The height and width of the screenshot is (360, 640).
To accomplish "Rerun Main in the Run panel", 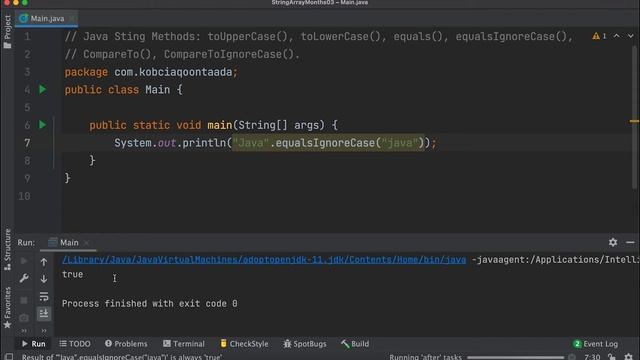I will [x=24, y=261].
